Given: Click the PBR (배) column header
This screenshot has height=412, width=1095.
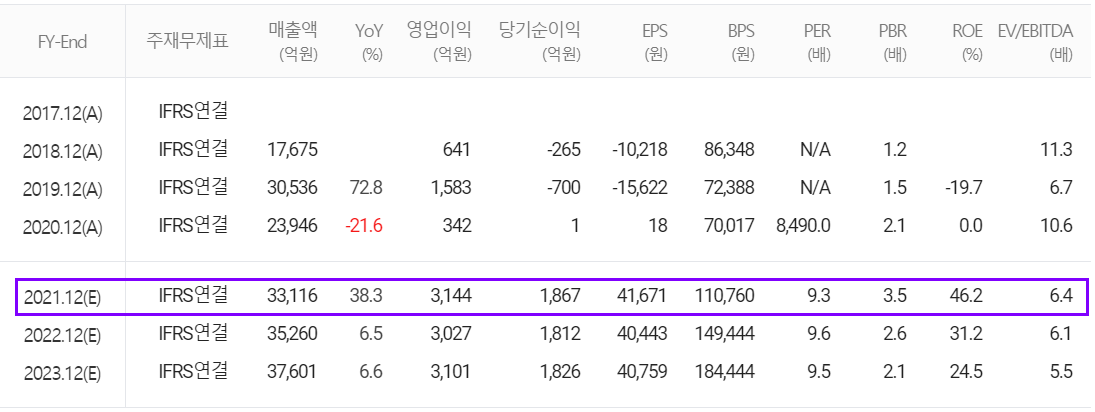Looking at the screenshot, I should click(892, 41).
